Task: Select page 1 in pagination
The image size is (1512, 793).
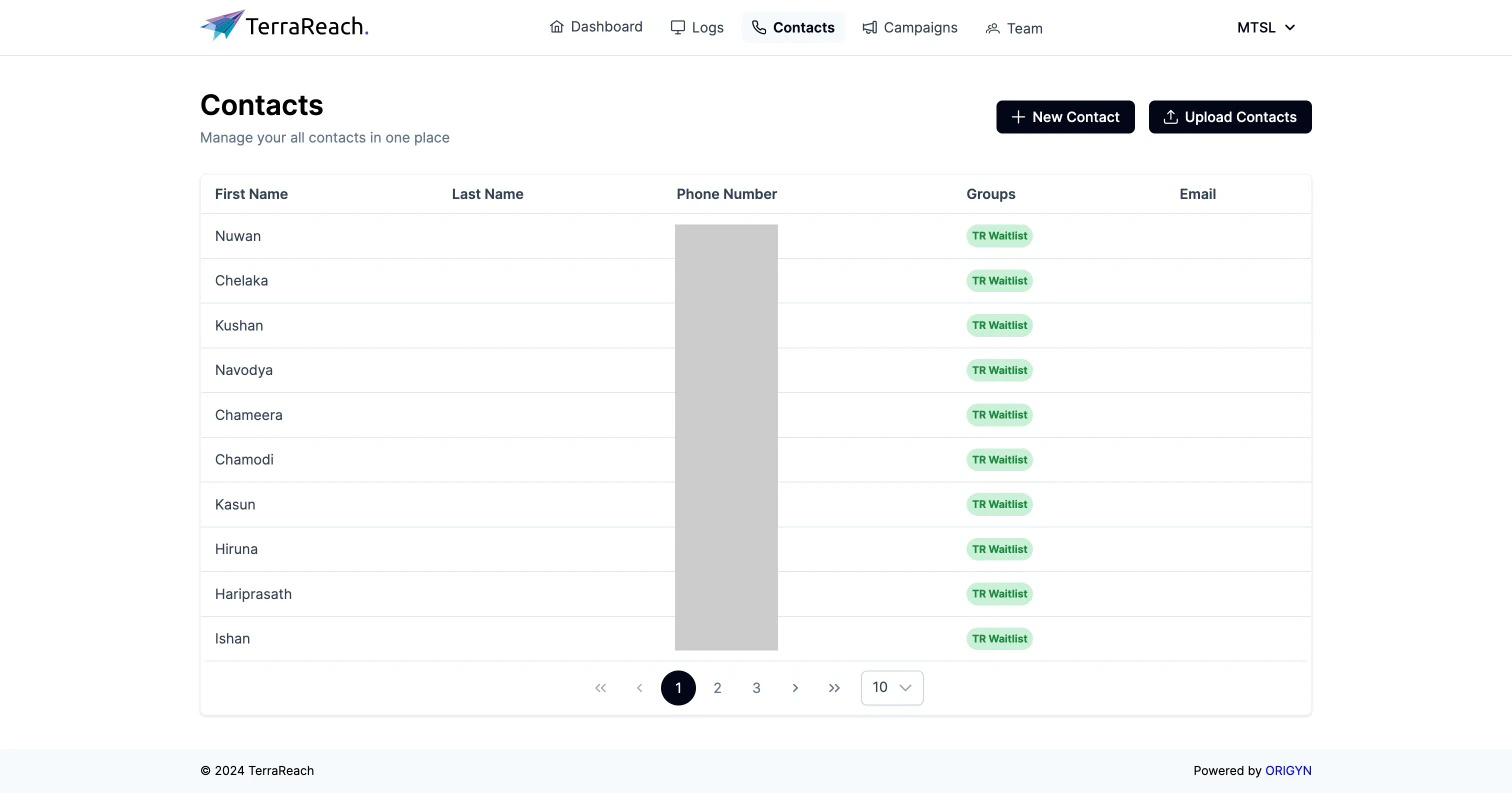Action: click(678, 688)
